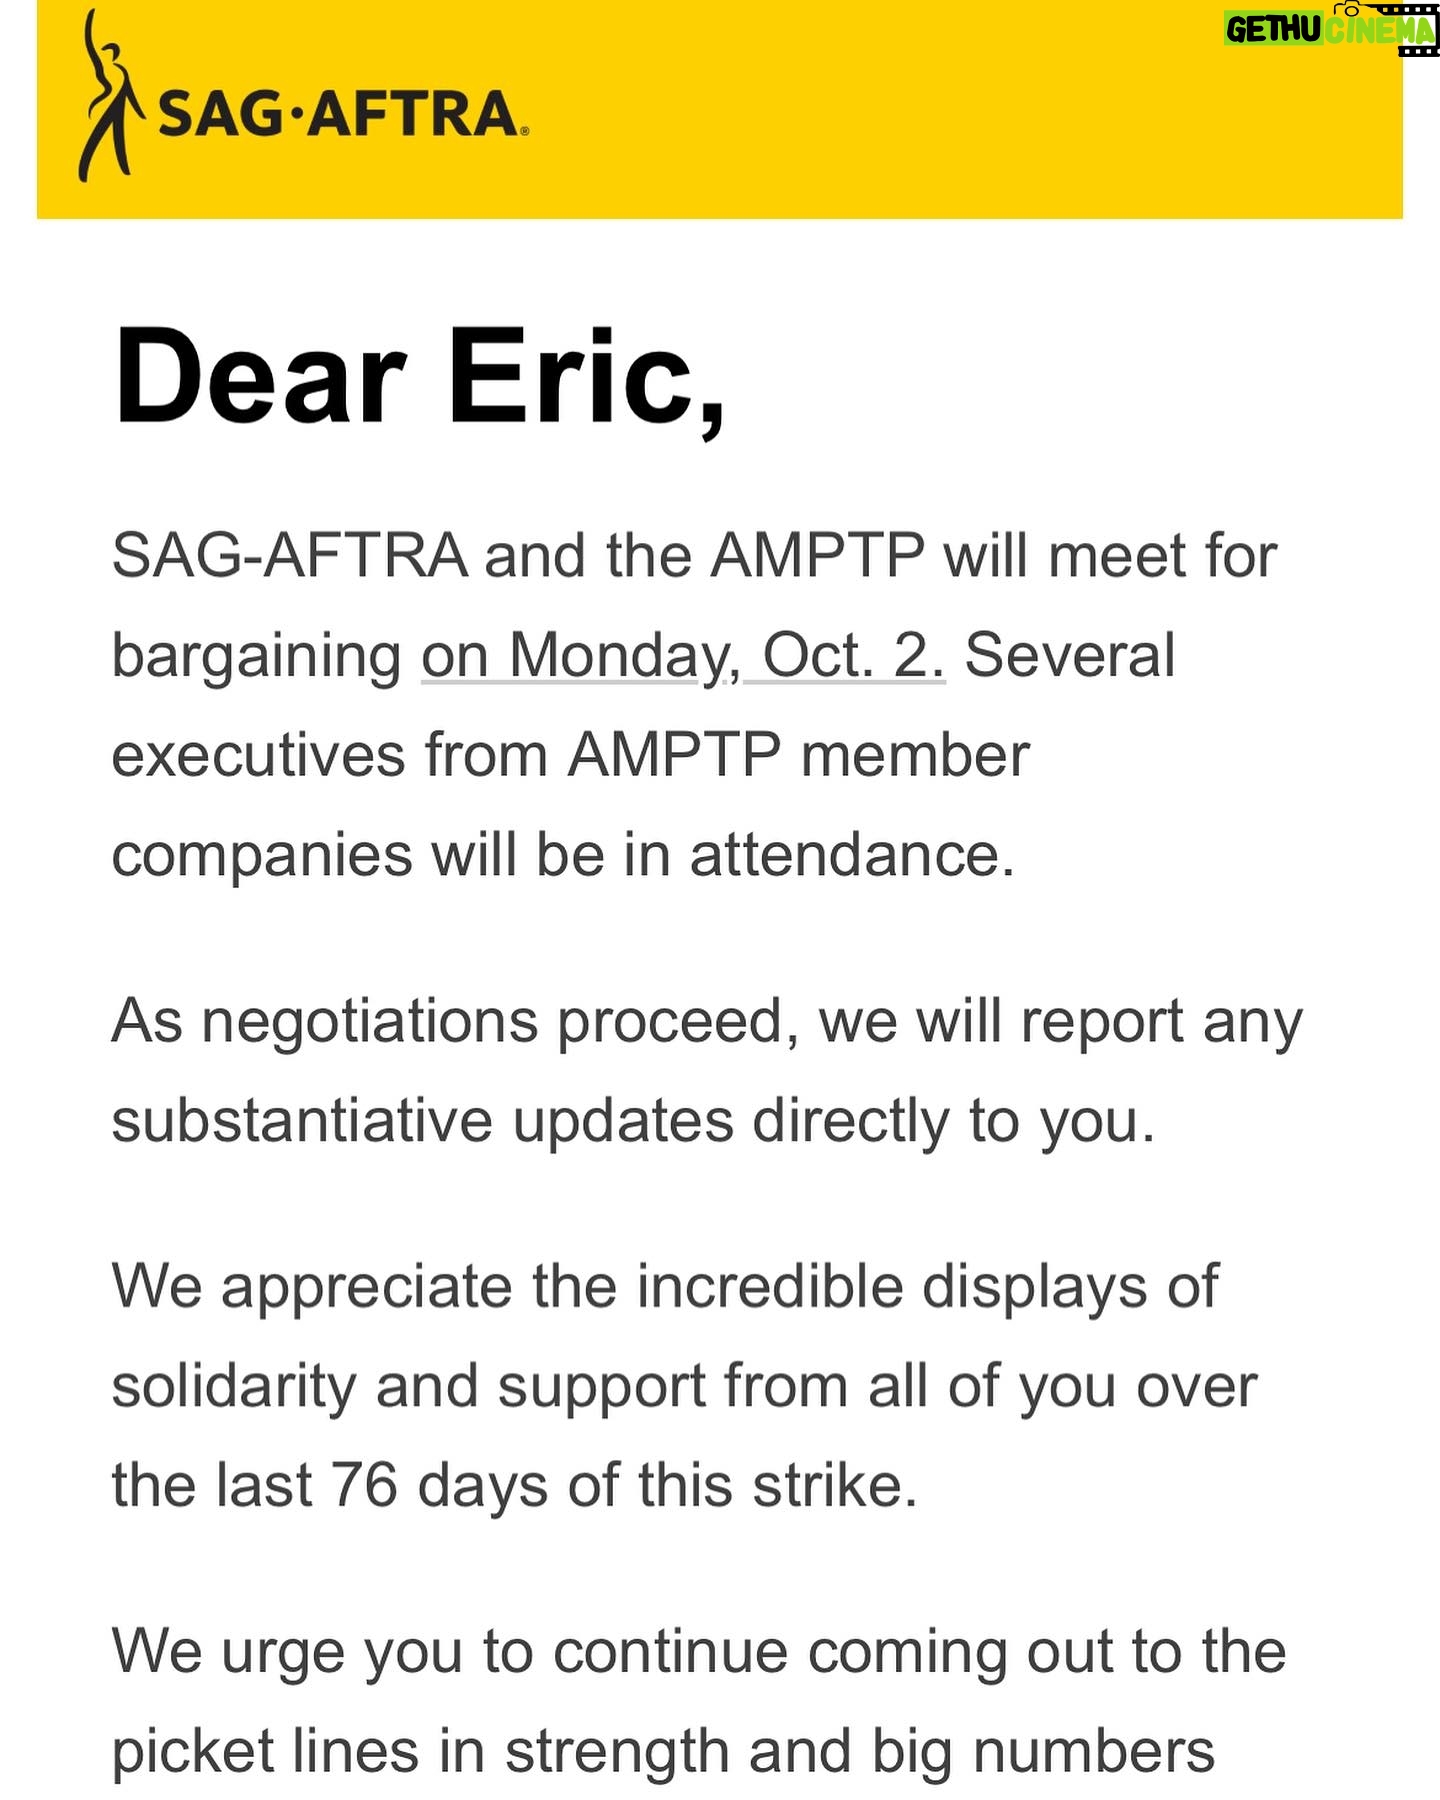Click the green GETHU watermark text
1440x1800 pixels.
[x=1273, y=30]
